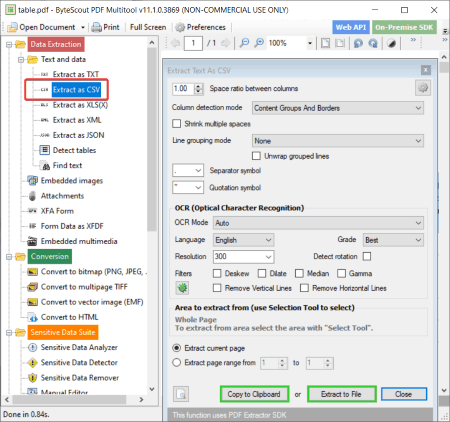Click the page number input field
Image resolution: width=450 pixels, height=422 pixels.
[193, 43]
